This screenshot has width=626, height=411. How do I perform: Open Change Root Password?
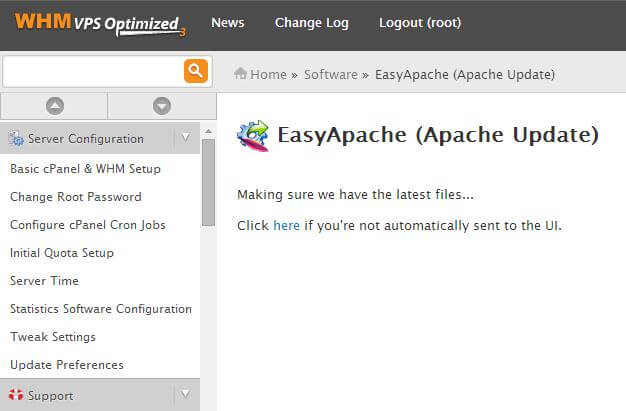[76, 197]
